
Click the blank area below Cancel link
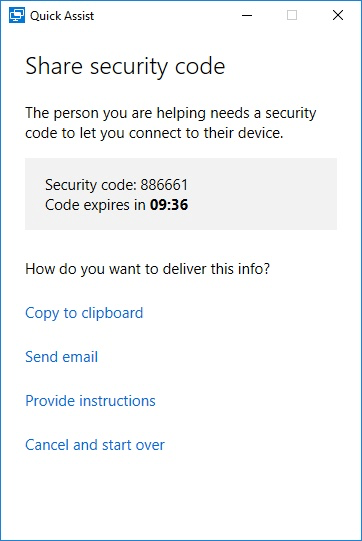pyautogui.click(x=181, y=497)
